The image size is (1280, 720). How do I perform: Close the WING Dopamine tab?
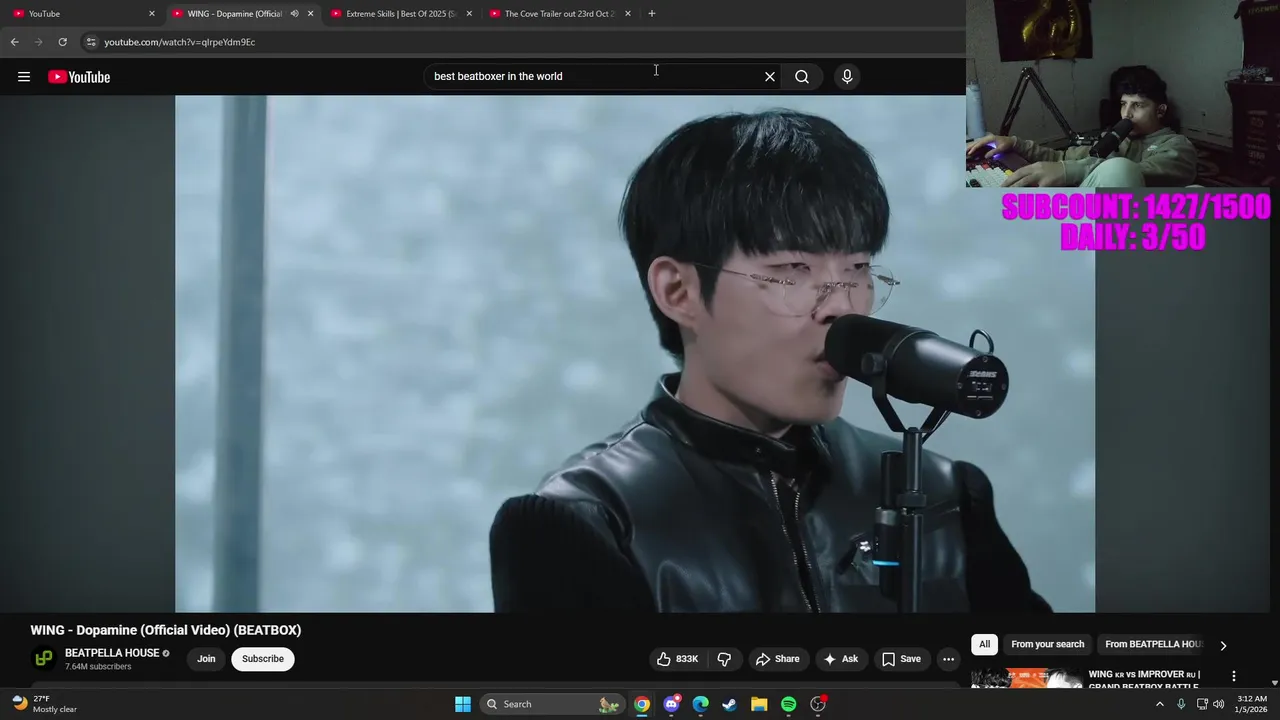coord(310,14)
